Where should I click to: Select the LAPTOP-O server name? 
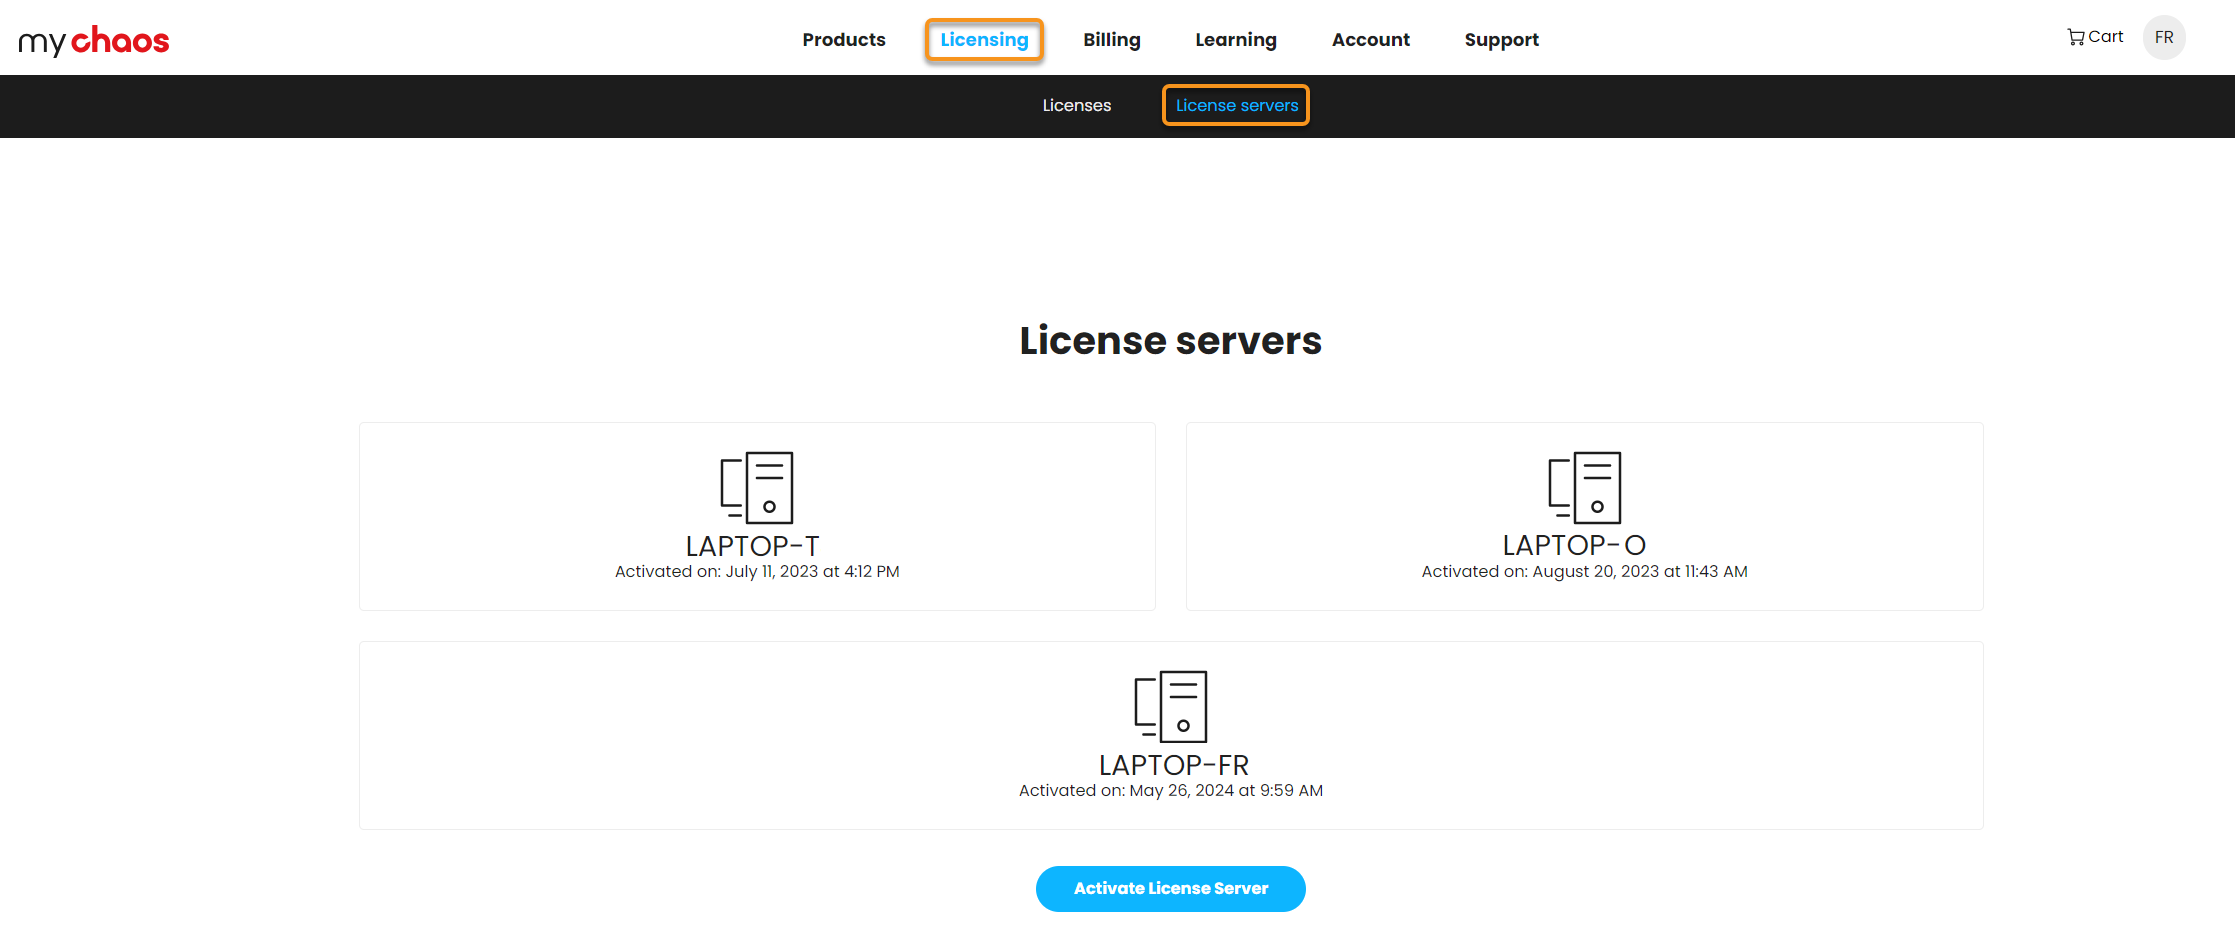(x=1573, y=545)
